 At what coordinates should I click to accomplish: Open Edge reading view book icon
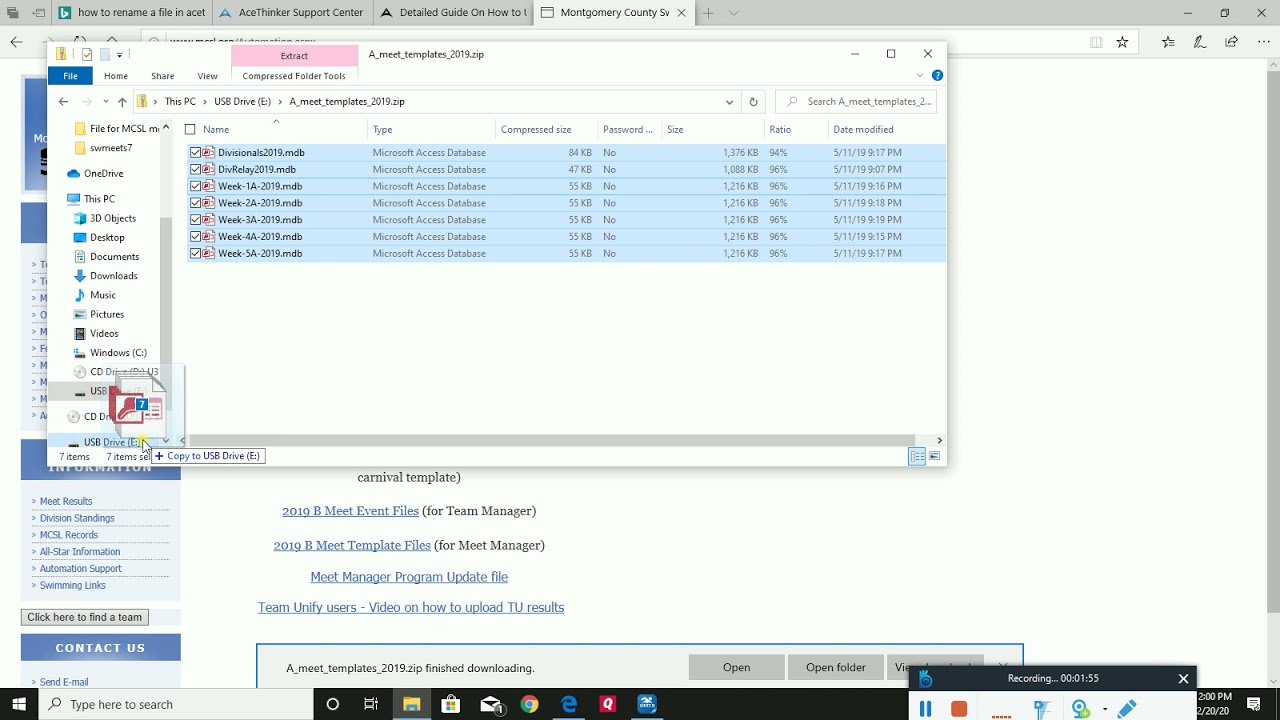(x=1096, y=42)
